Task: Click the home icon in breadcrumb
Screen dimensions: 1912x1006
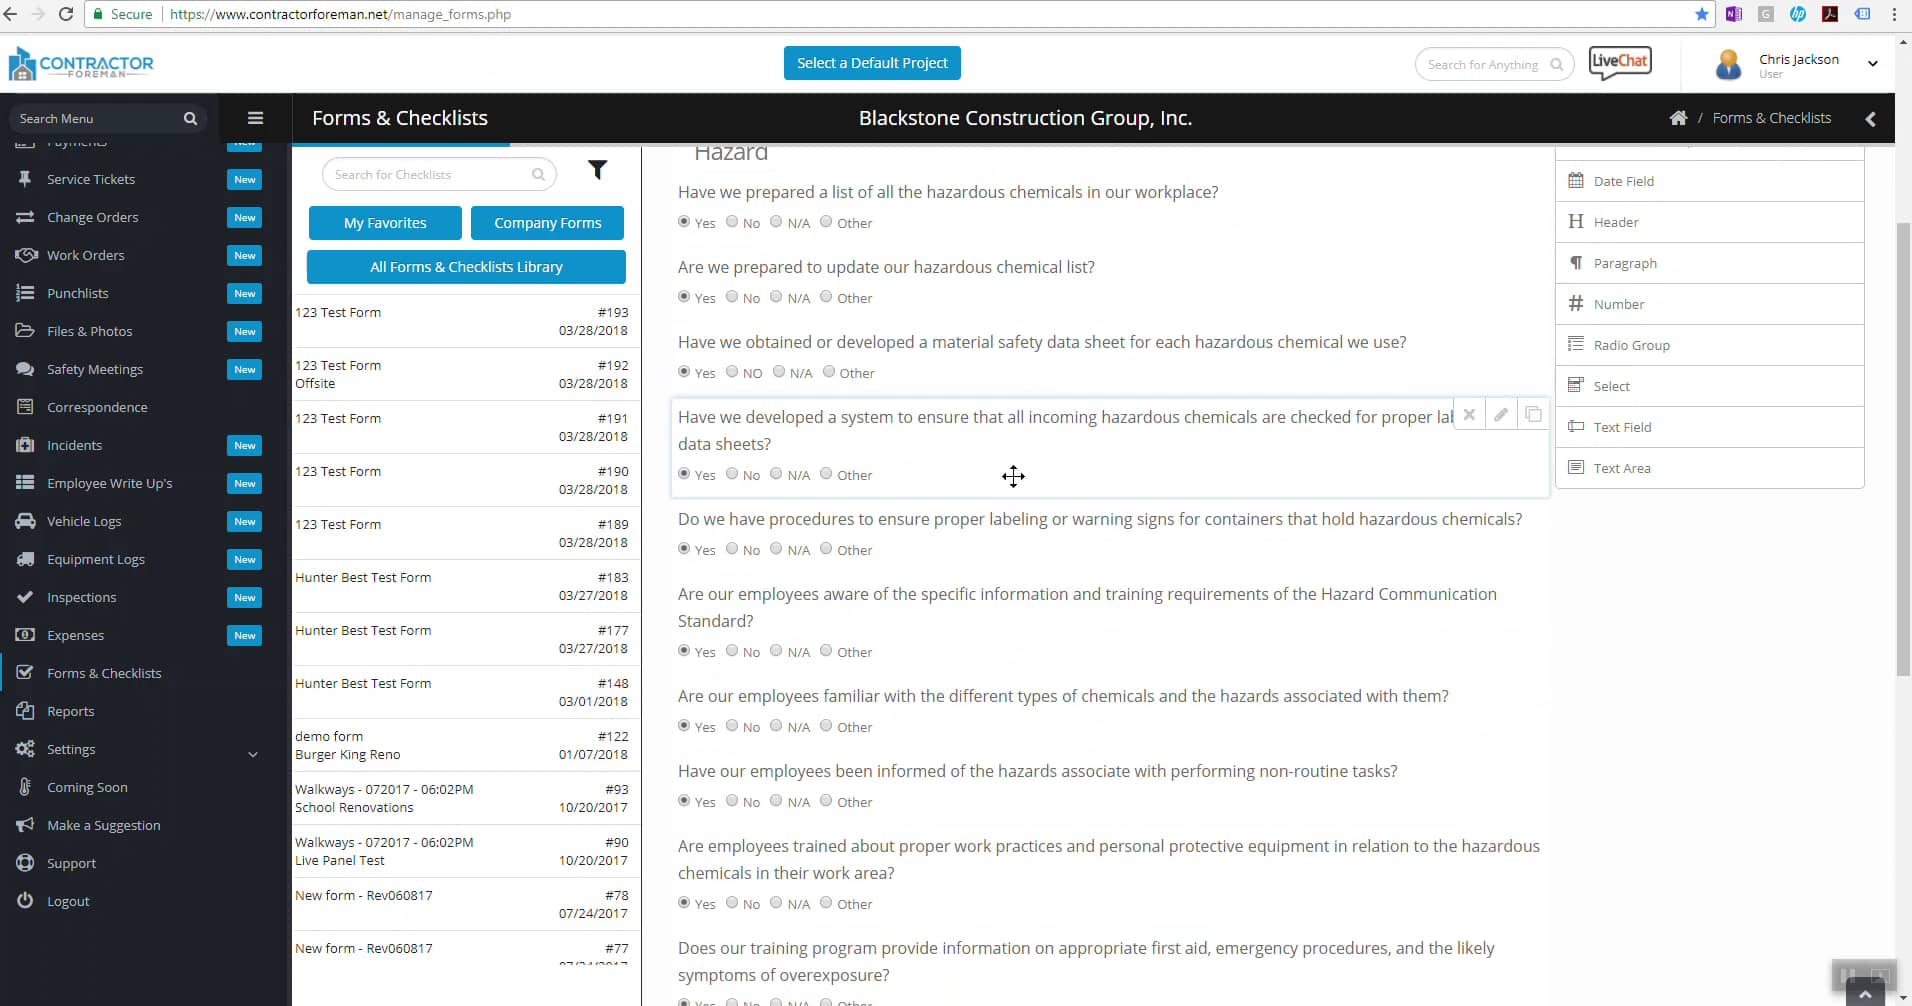Action: (1678, 117)
